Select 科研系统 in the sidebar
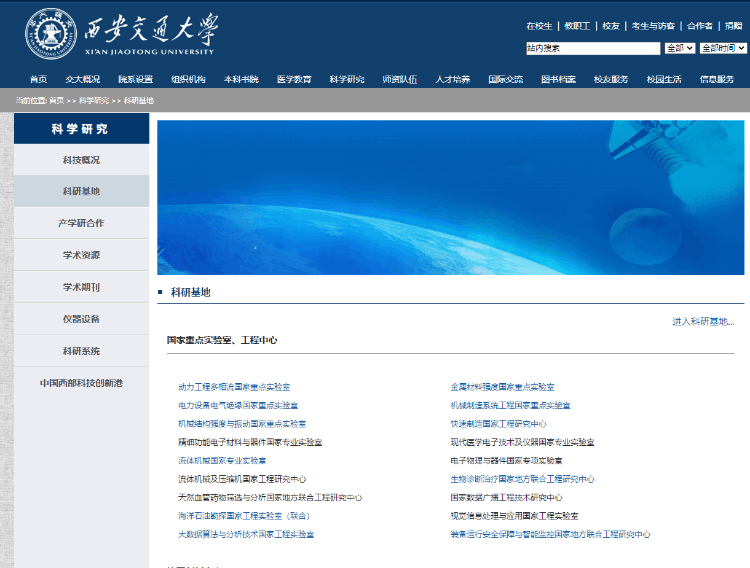 (x=81, y=351)
